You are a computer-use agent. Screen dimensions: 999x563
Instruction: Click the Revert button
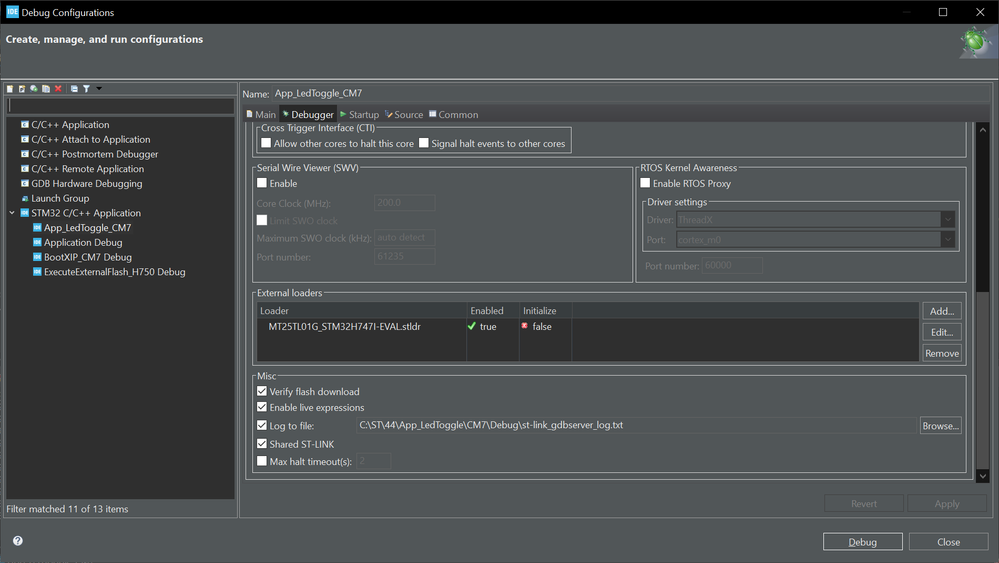coord(863,503)
